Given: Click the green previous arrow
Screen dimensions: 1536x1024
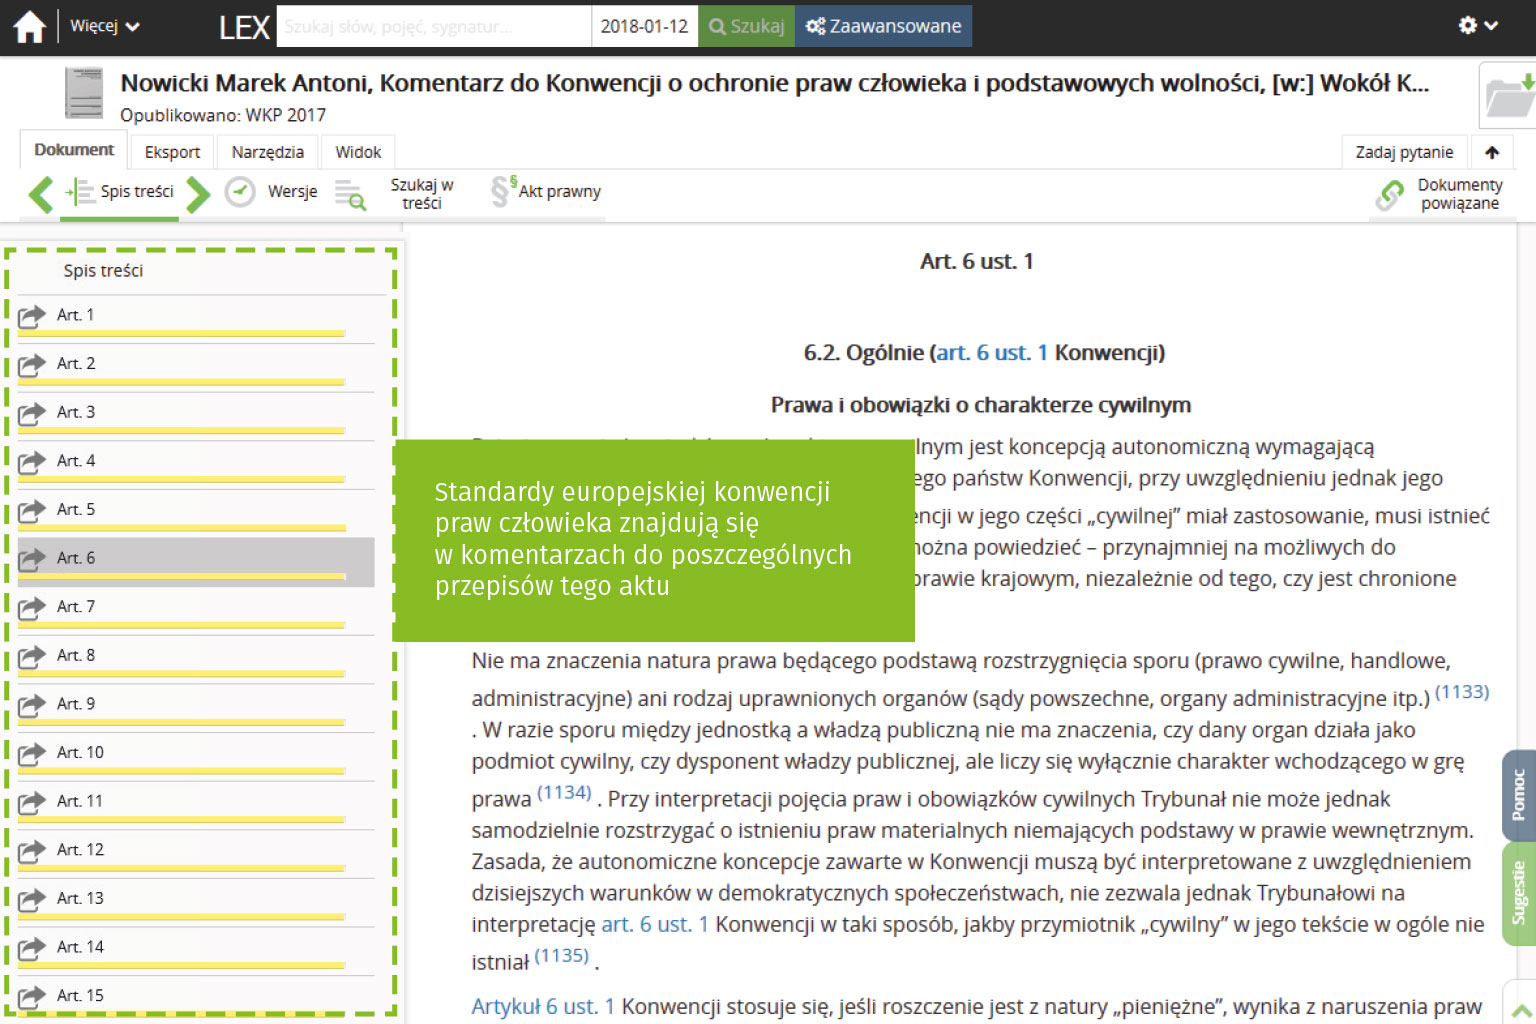Looking at the screenshot, I should [40, 194].
